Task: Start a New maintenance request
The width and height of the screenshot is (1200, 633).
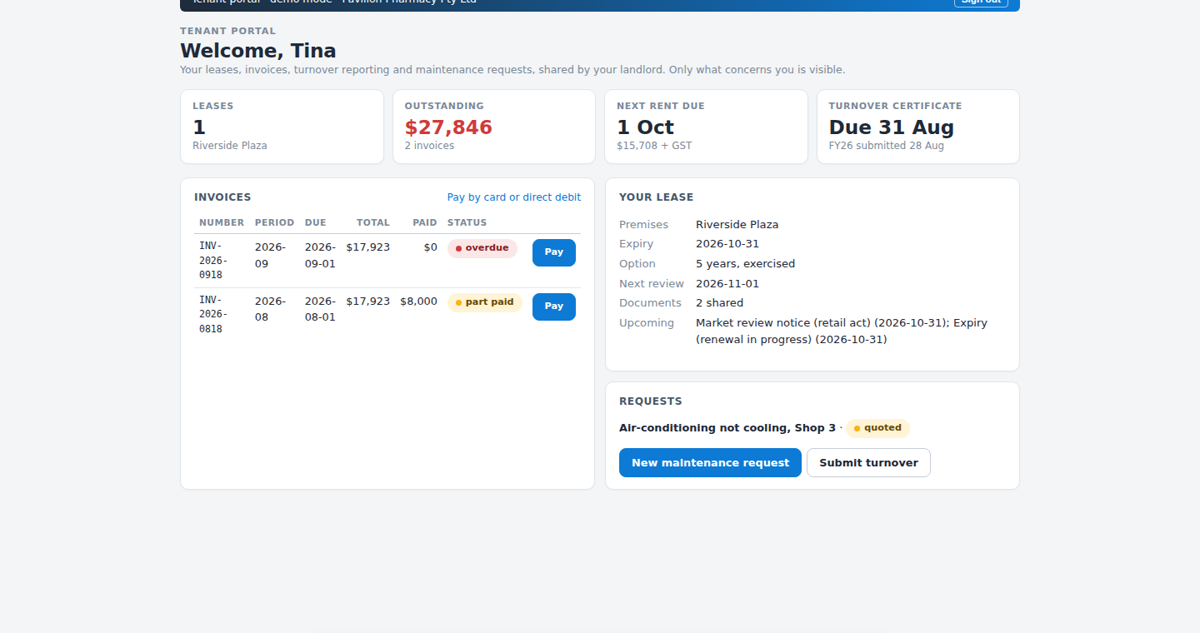Action: pos(710,463)
